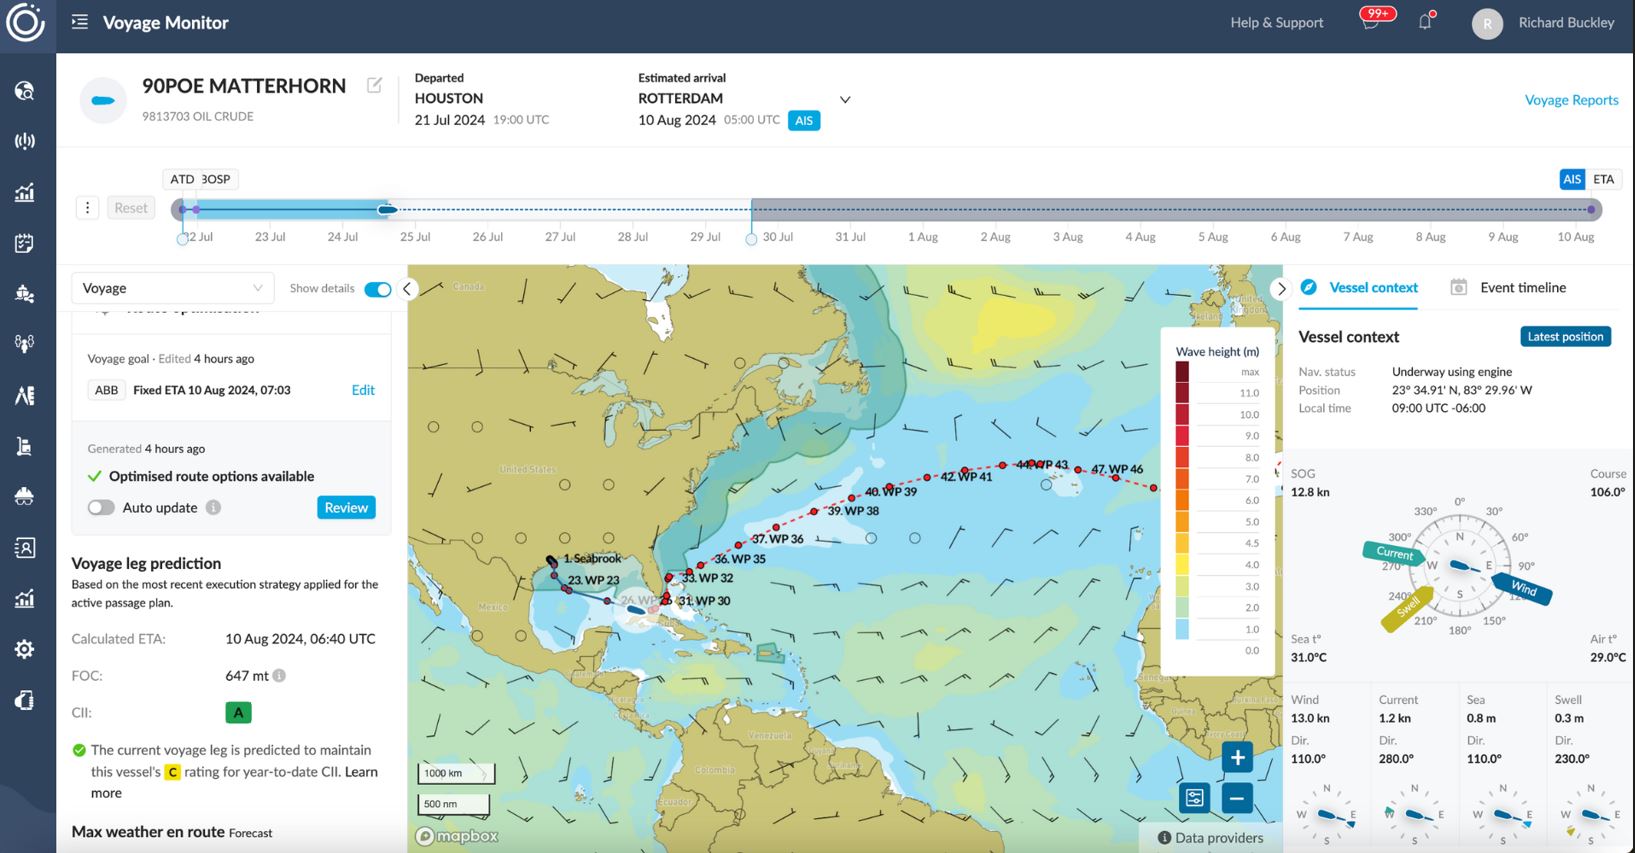Enable the Auto update switch
Viewport: 1635px width, 853px height.
click(x=101, y=508)
